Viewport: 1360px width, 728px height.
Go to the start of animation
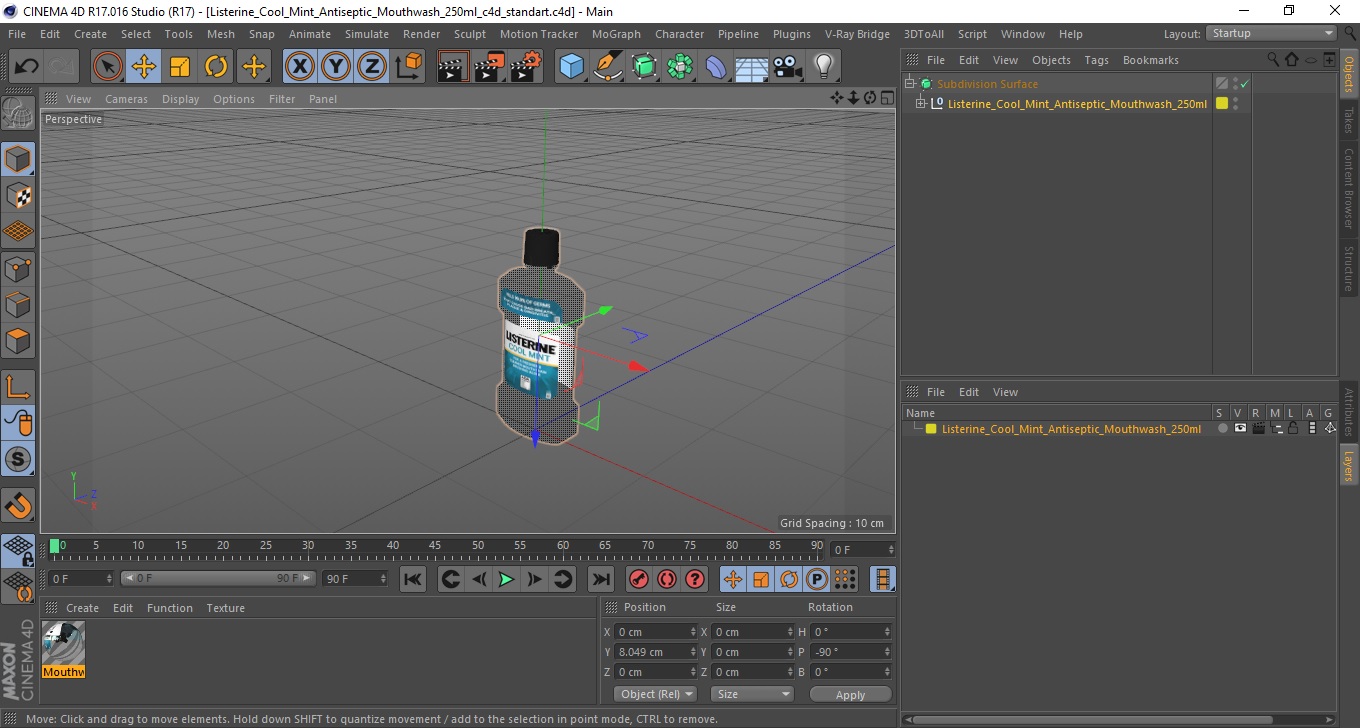click(x=413, y=579)
